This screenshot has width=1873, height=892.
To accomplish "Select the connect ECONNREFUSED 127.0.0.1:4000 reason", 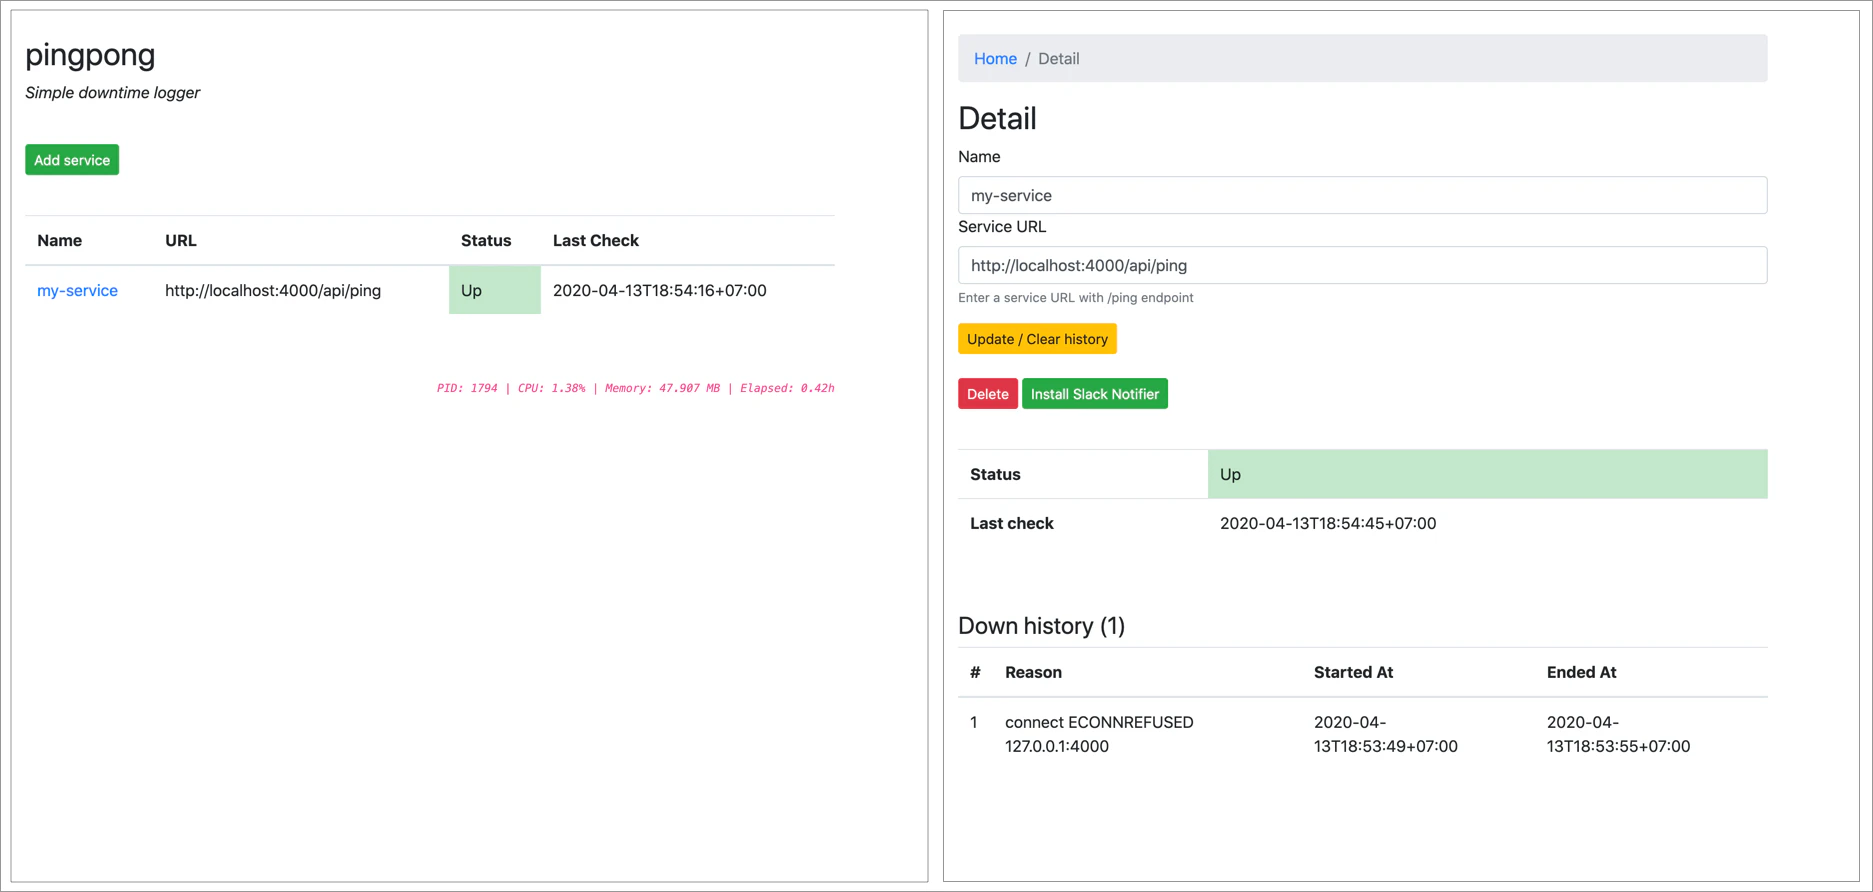I will (1099, 734).
